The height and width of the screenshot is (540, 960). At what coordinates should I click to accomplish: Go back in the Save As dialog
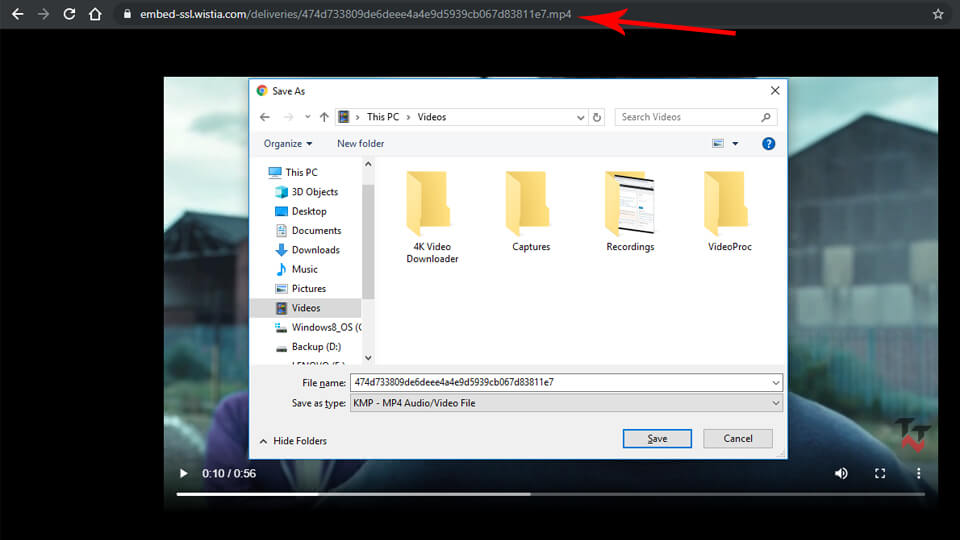[264, 117]
